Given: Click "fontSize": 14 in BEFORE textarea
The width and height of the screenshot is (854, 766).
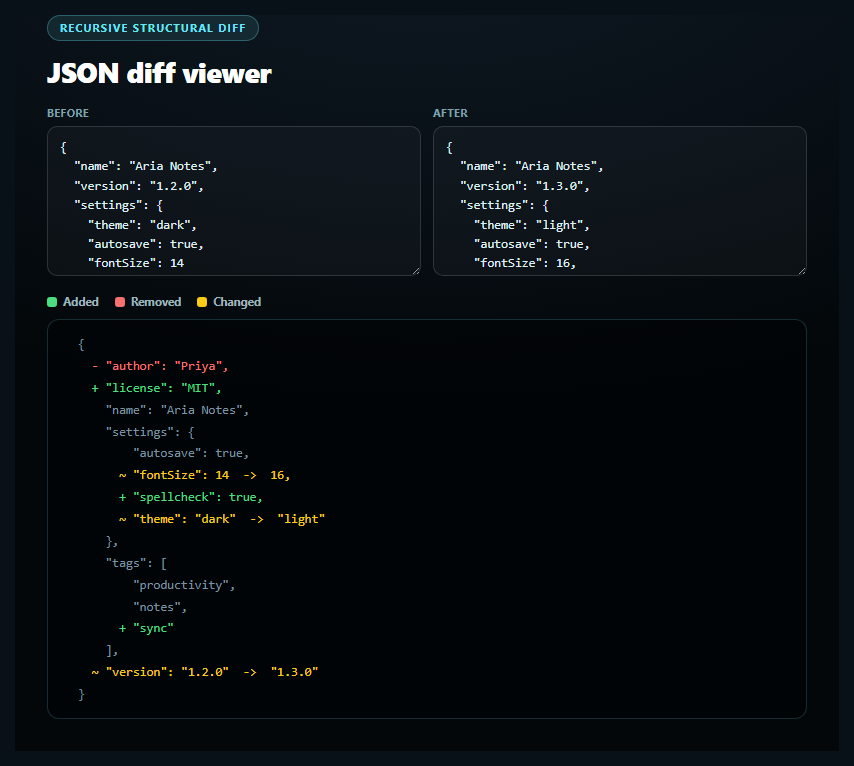Looking at the screenshot, I should click(x=136, y=263).
